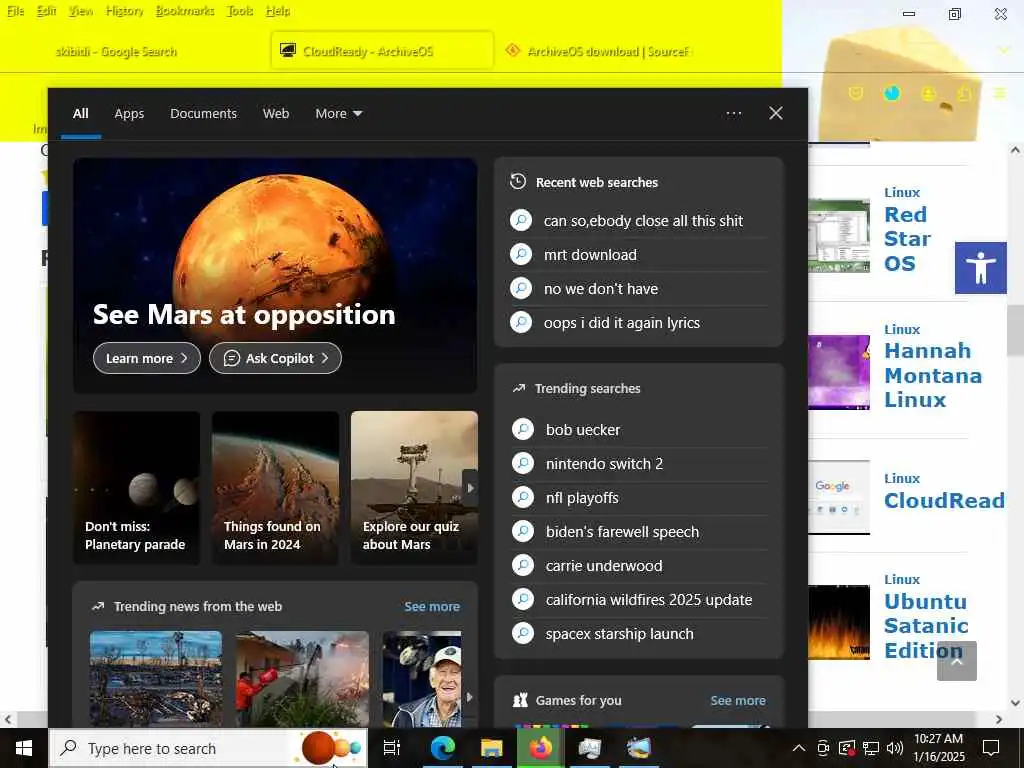The image size is (1024, 768).
Task: Click See more for Games for you
Action: (x=738, y=701)
